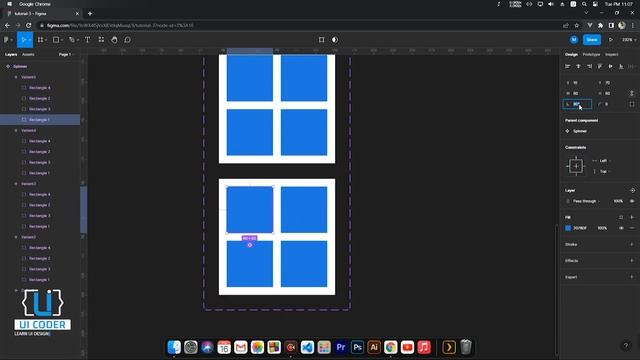Viewport: 640px width, 360px height.
Task: Select the Text tool
Action: point(87,40)
